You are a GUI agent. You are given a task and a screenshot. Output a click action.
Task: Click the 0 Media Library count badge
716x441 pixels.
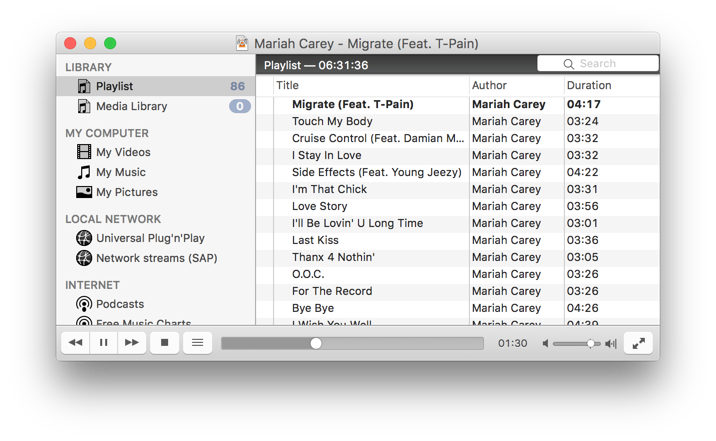[240, 106]
